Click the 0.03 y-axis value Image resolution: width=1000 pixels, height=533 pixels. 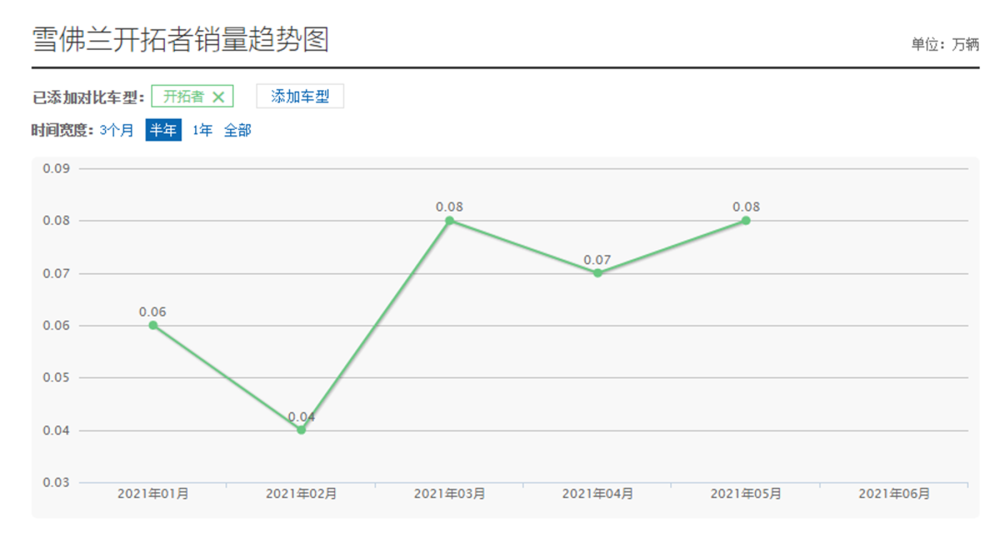(x=56, y=482)
